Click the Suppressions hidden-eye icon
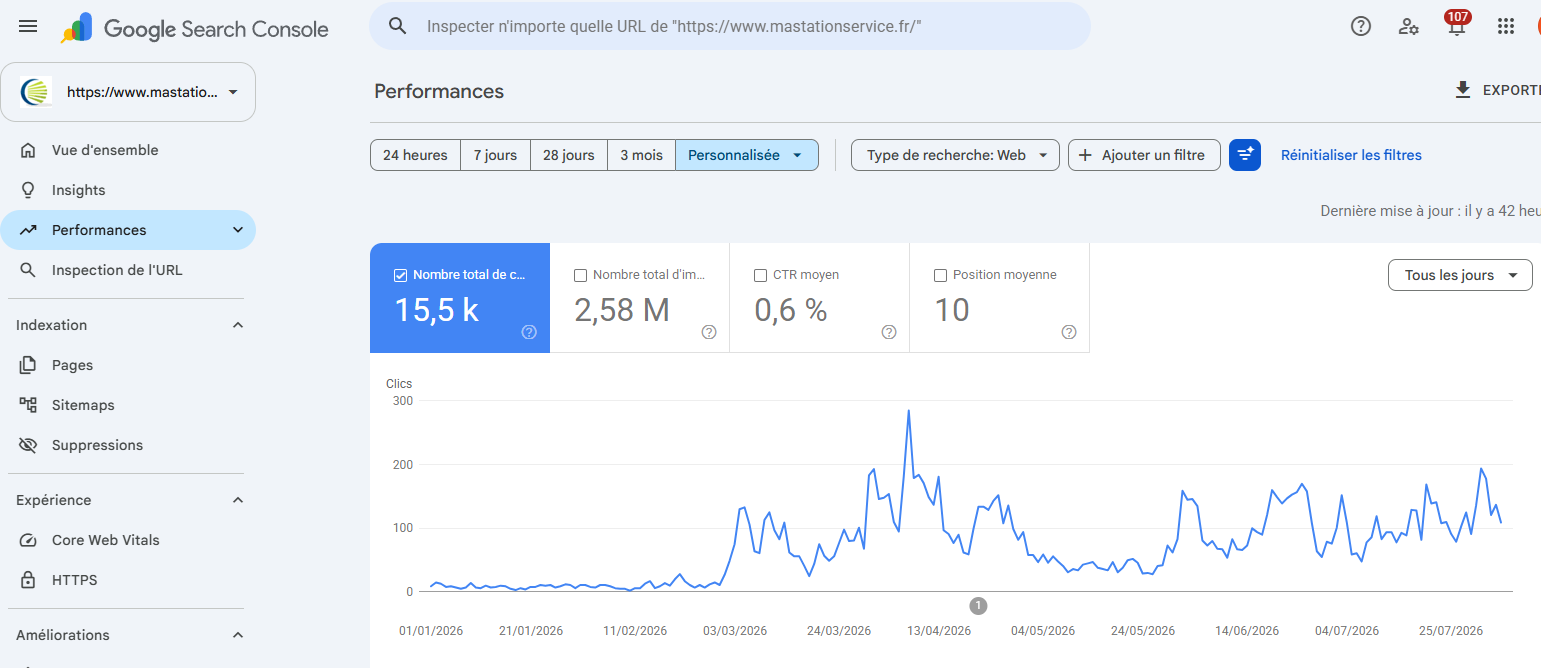 pyautogui.click(x=28, y=445)
